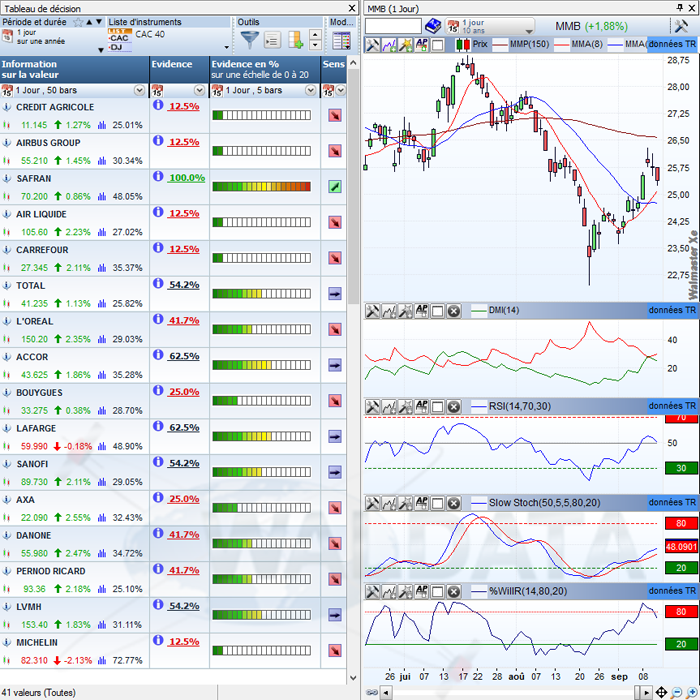Click magic wand icon in the Prix panel toolbar

pyautogui.click(x=405, y=45)
